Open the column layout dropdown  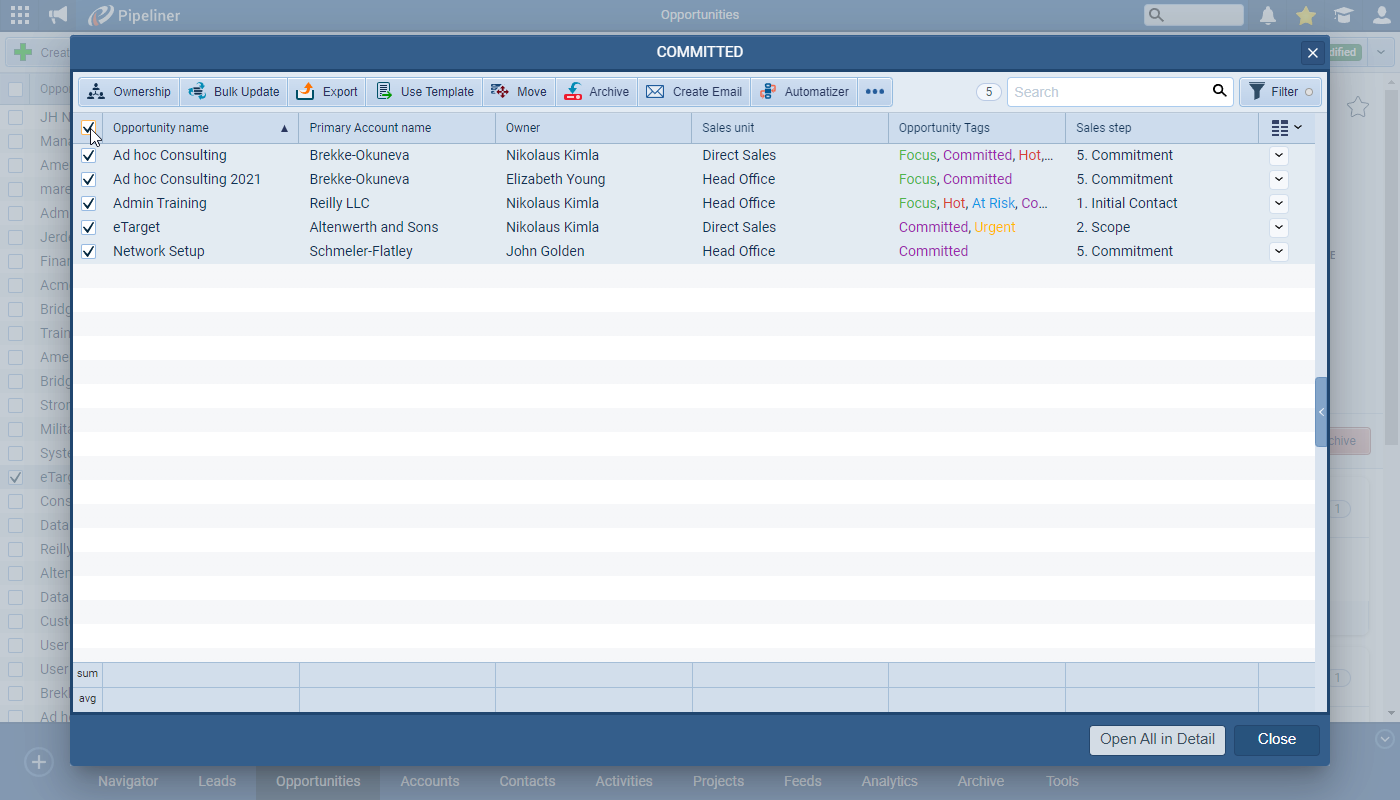coord(1286,128)
